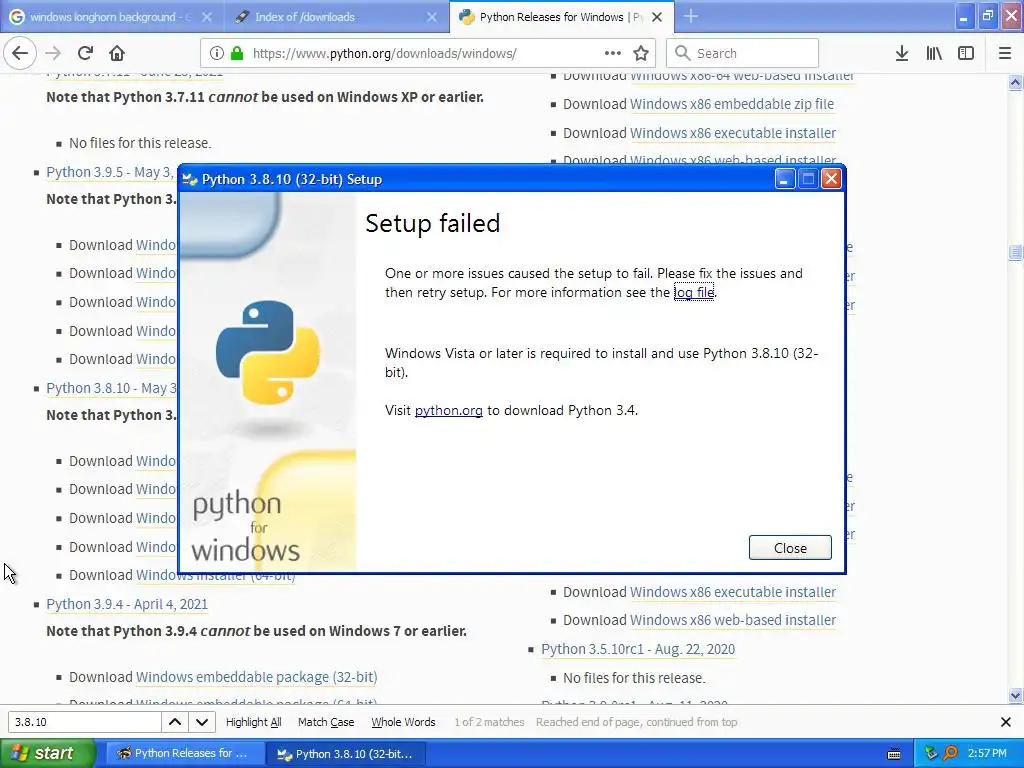The width and height of the screenshot is (1024, 768).
Task: Find next match arrow in find bar
Action: pos(202,722)
